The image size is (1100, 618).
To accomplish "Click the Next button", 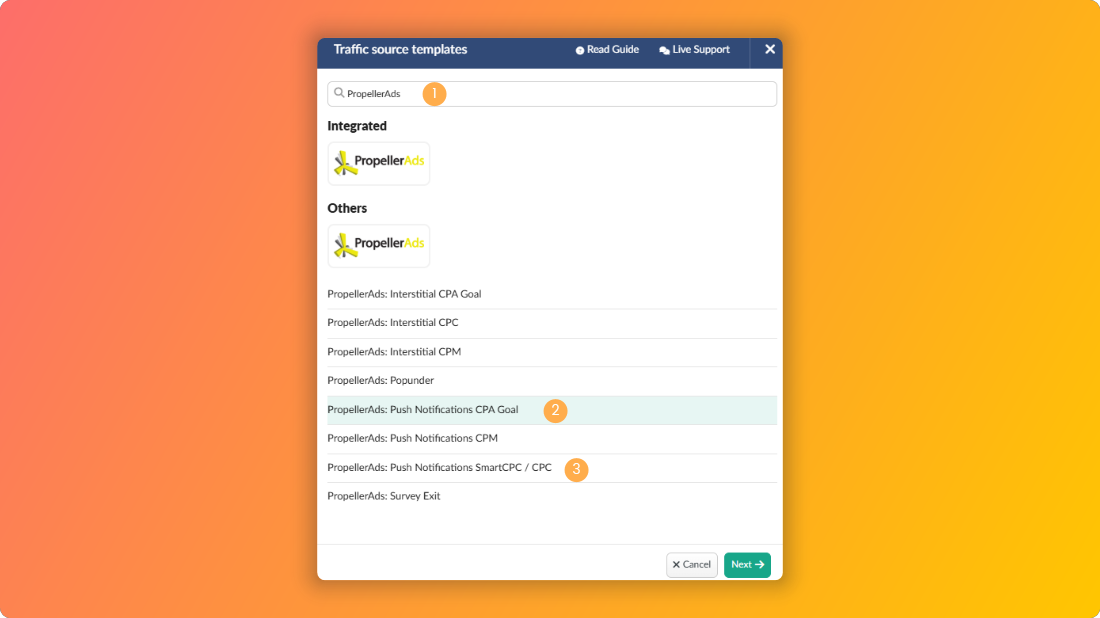I will [747, 565].
